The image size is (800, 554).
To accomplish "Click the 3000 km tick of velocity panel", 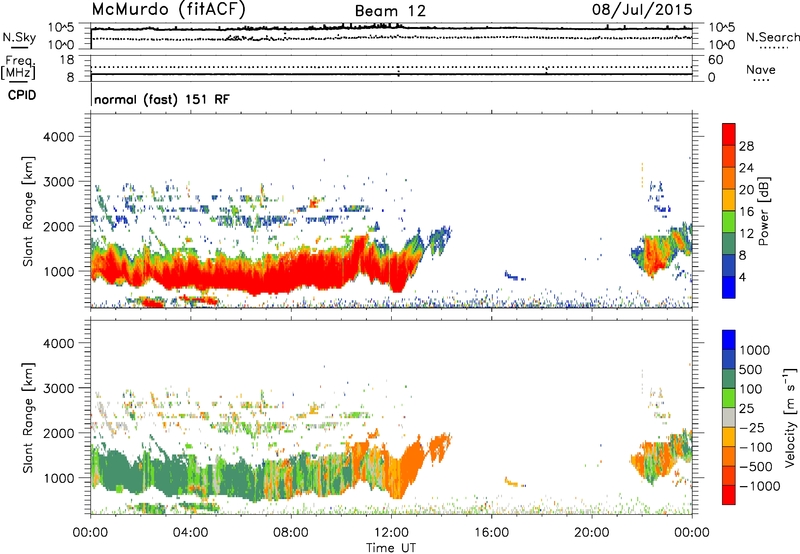I will click(x=58, y=388).
